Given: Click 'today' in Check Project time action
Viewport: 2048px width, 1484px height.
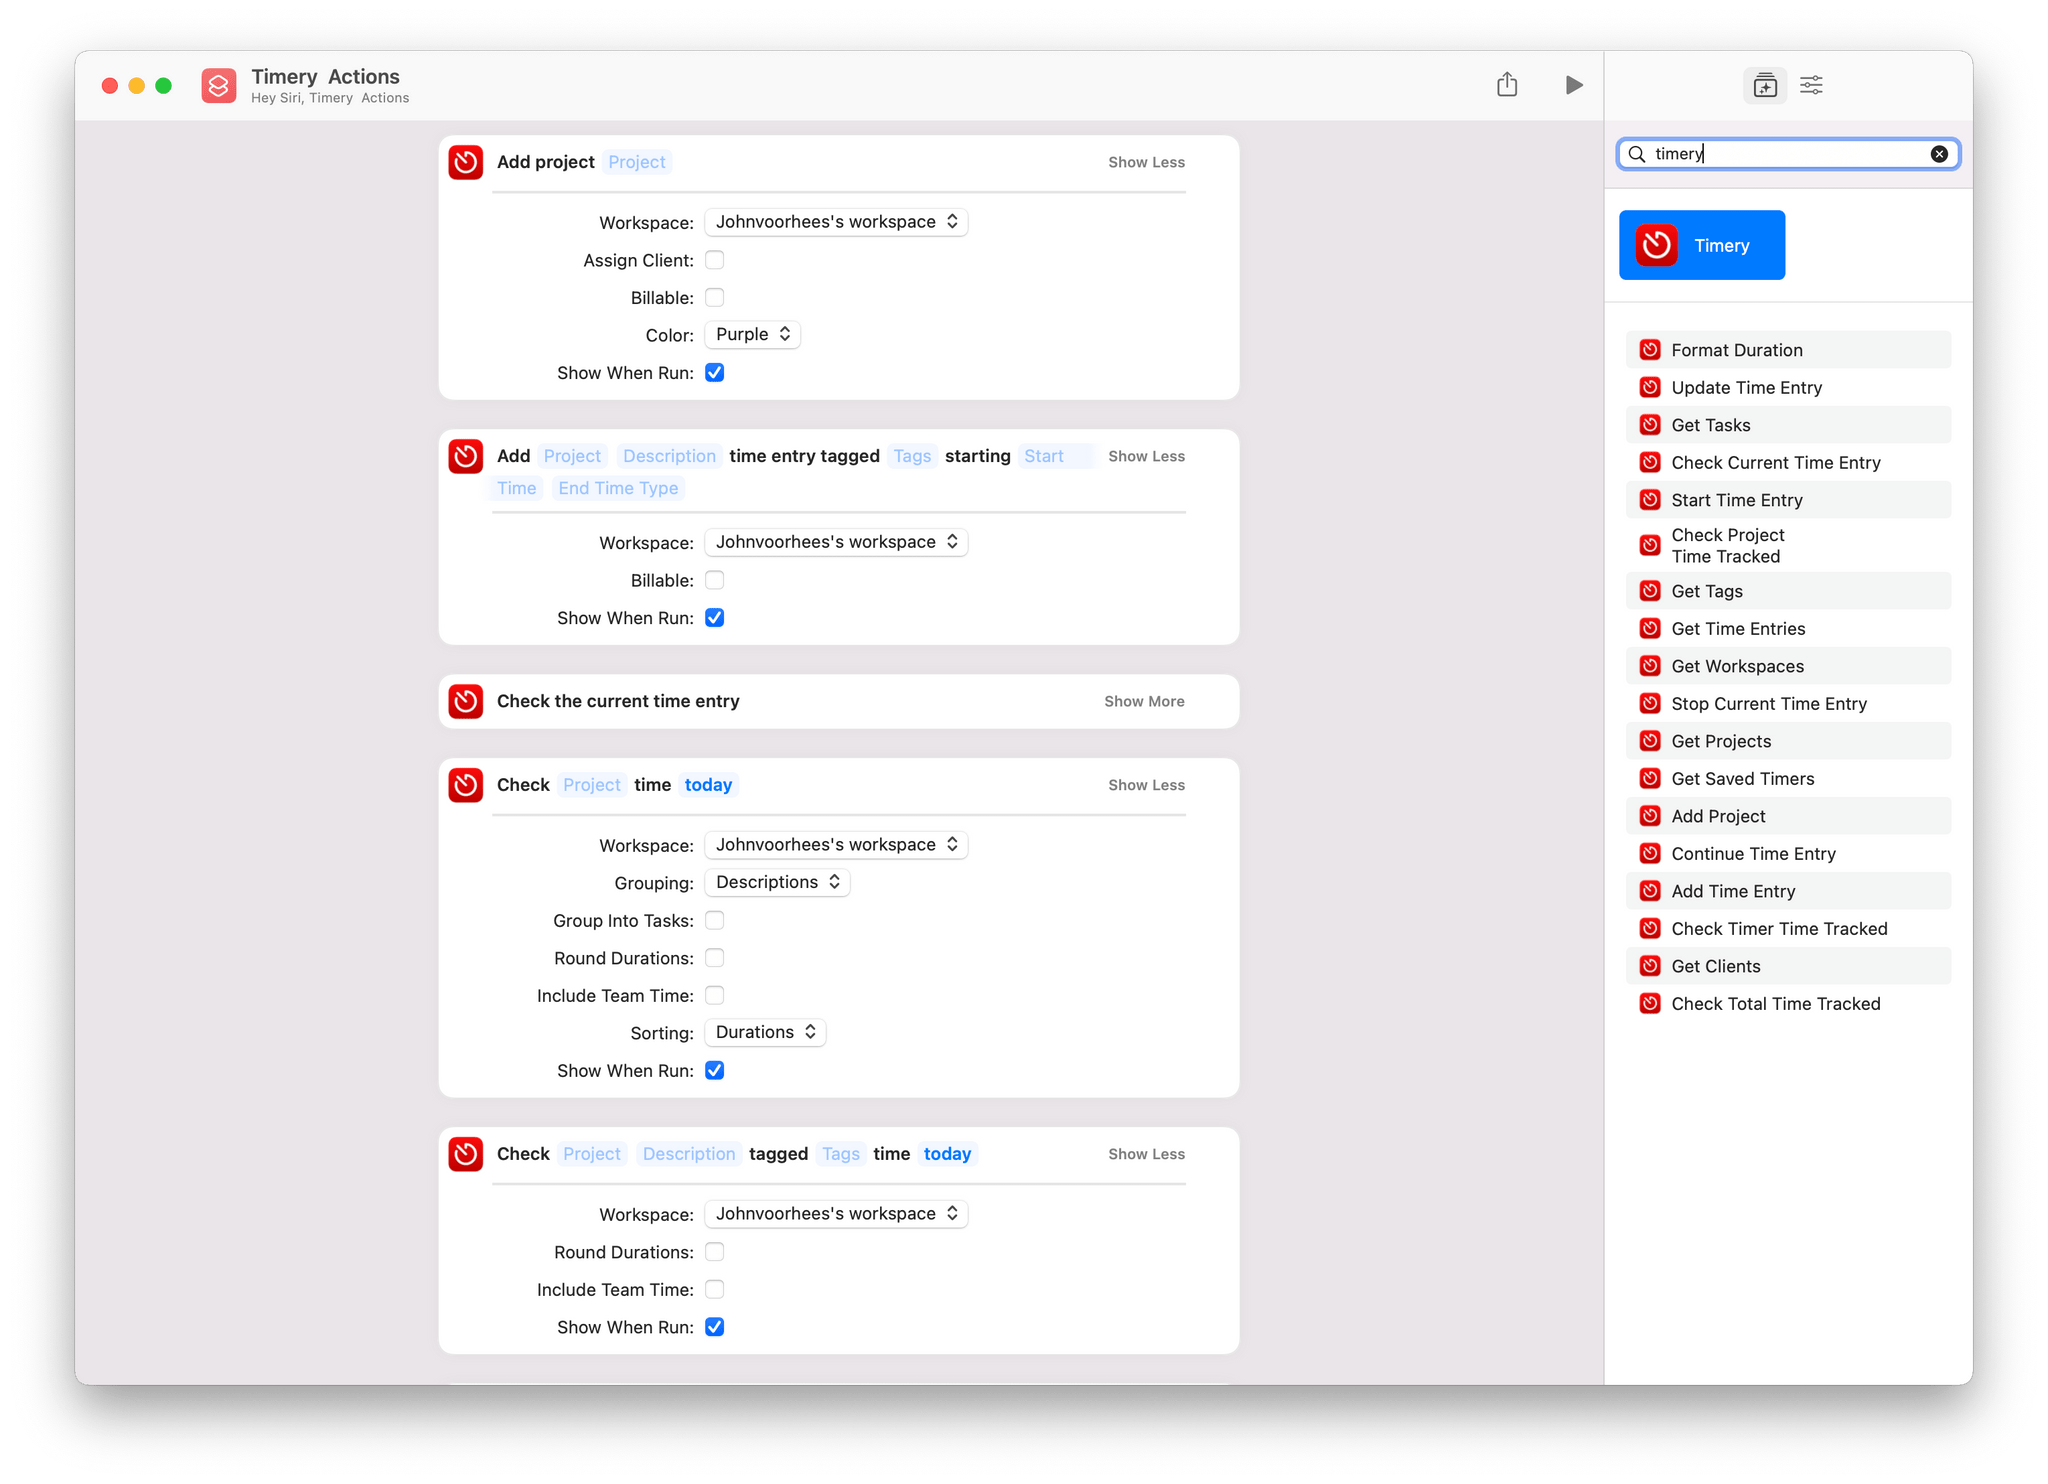Looking at the screenshot, I should (708, 785).
